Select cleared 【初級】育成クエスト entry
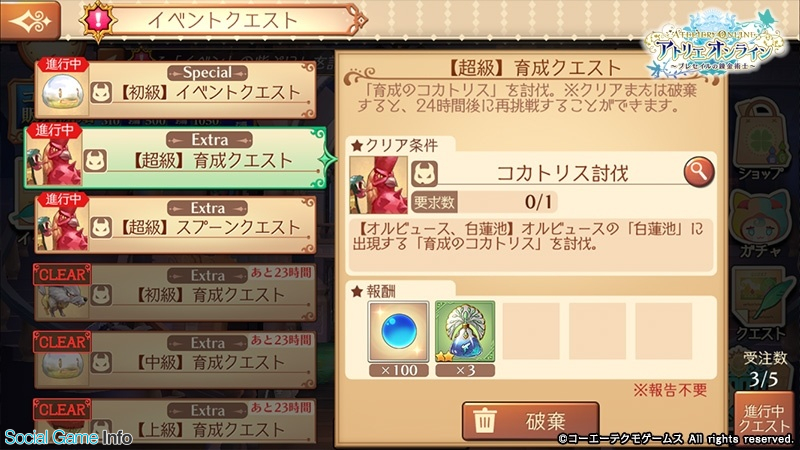The width and height of the screenshot is (800, 450). 176,292
